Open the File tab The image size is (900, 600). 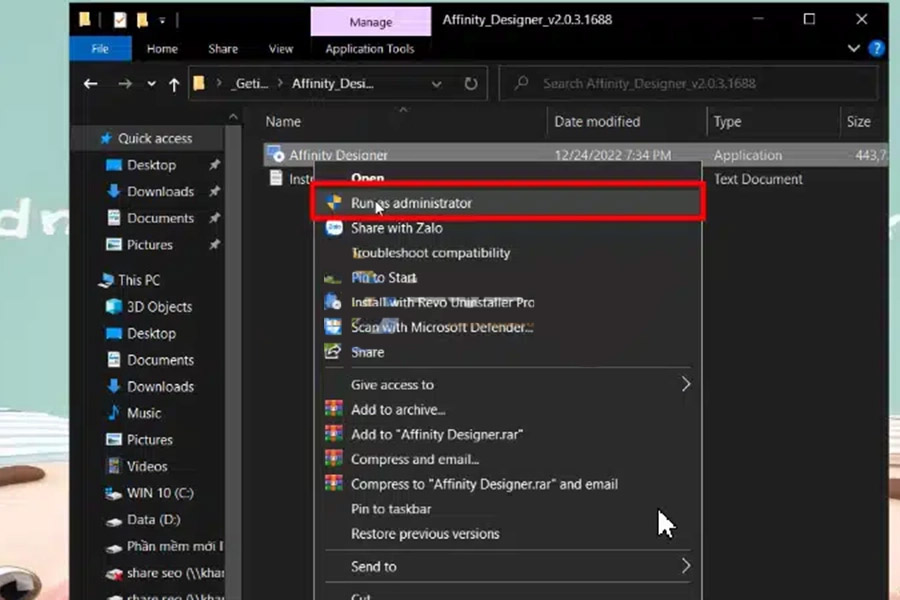click(x=100, y=49)
